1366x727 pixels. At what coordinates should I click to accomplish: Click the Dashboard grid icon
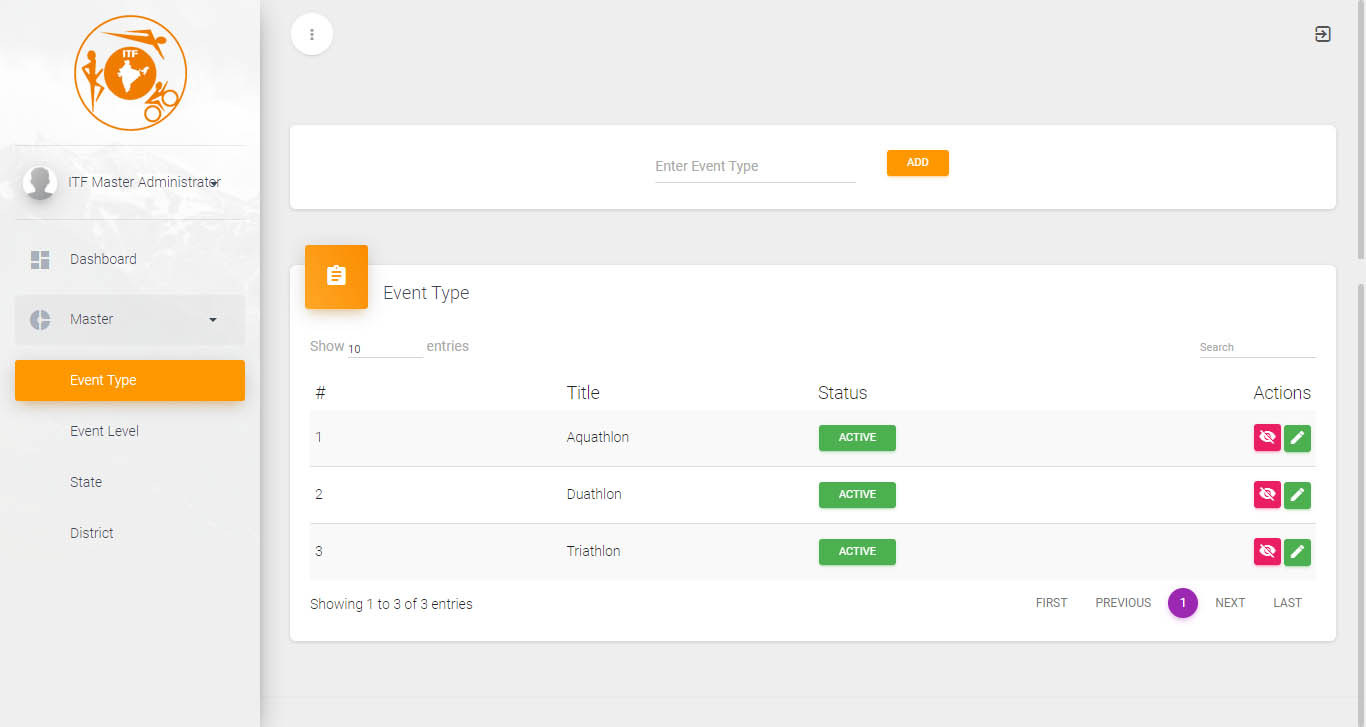[x=40, y=260]
